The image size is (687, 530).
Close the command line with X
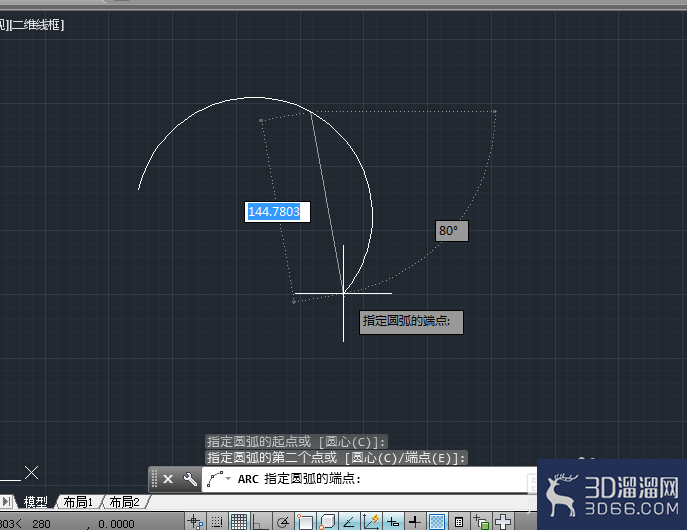click(x=168, y=479)
